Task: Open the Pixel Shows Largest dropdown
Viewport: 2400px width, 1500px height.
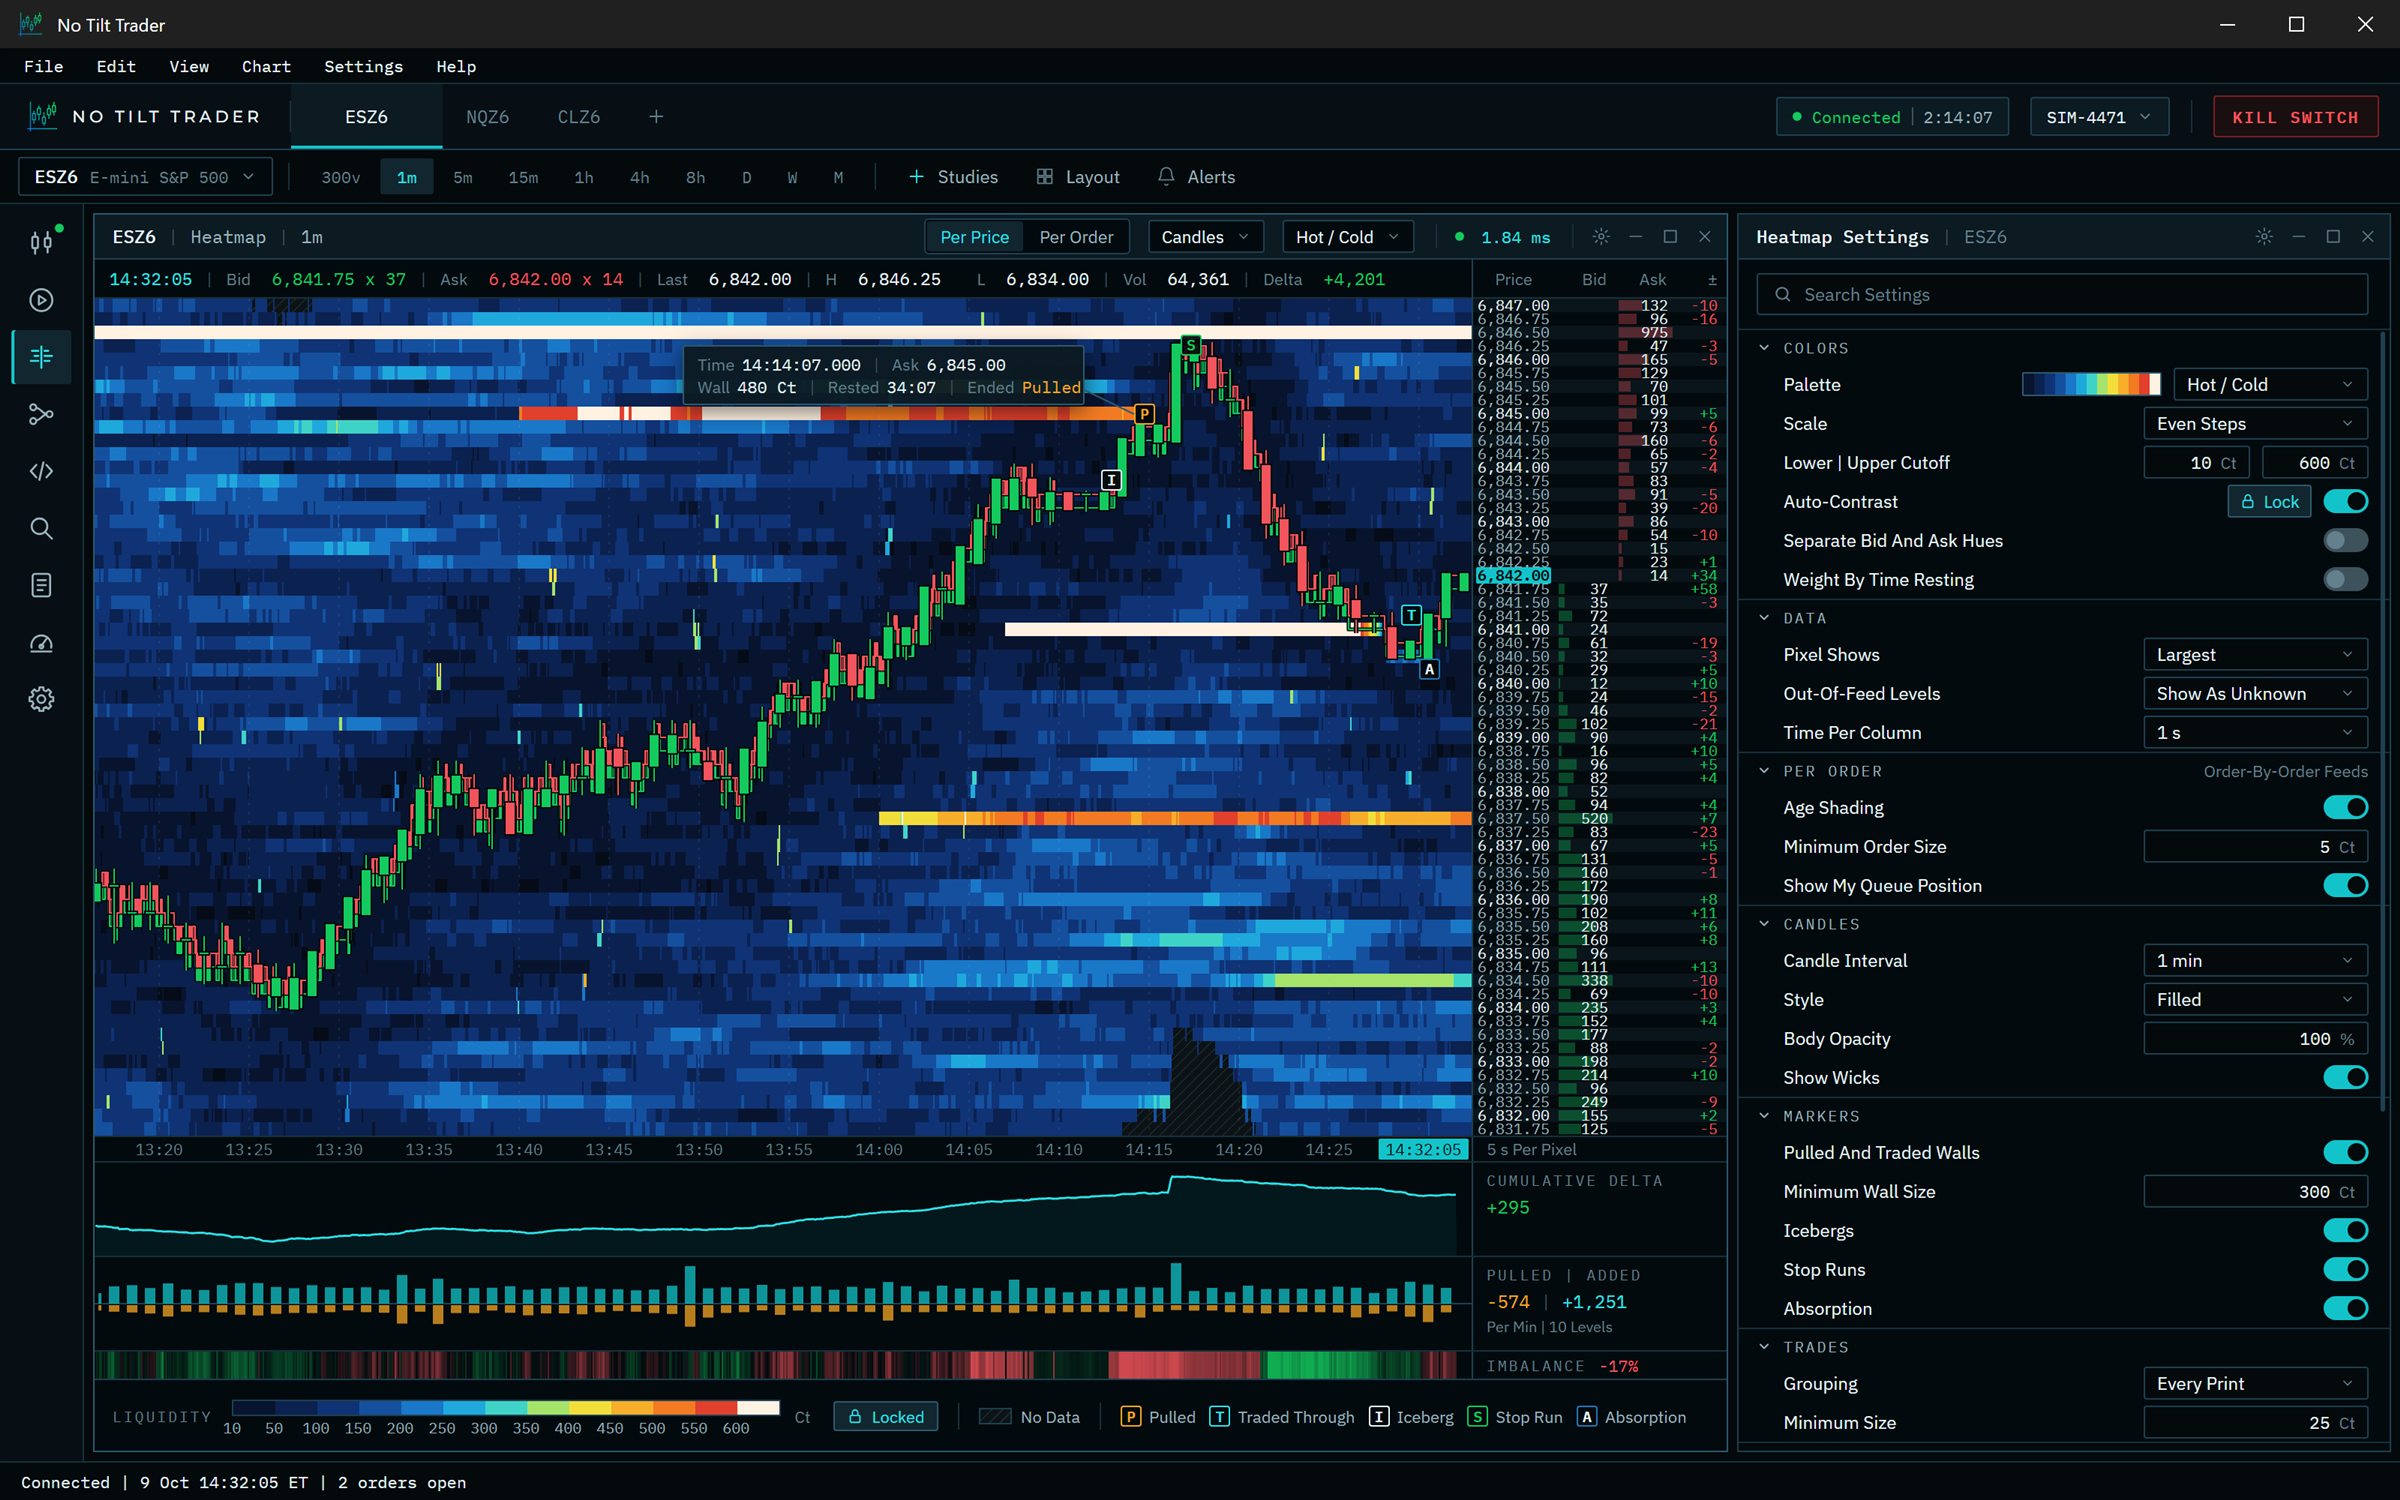Action: pos(2255,655)
